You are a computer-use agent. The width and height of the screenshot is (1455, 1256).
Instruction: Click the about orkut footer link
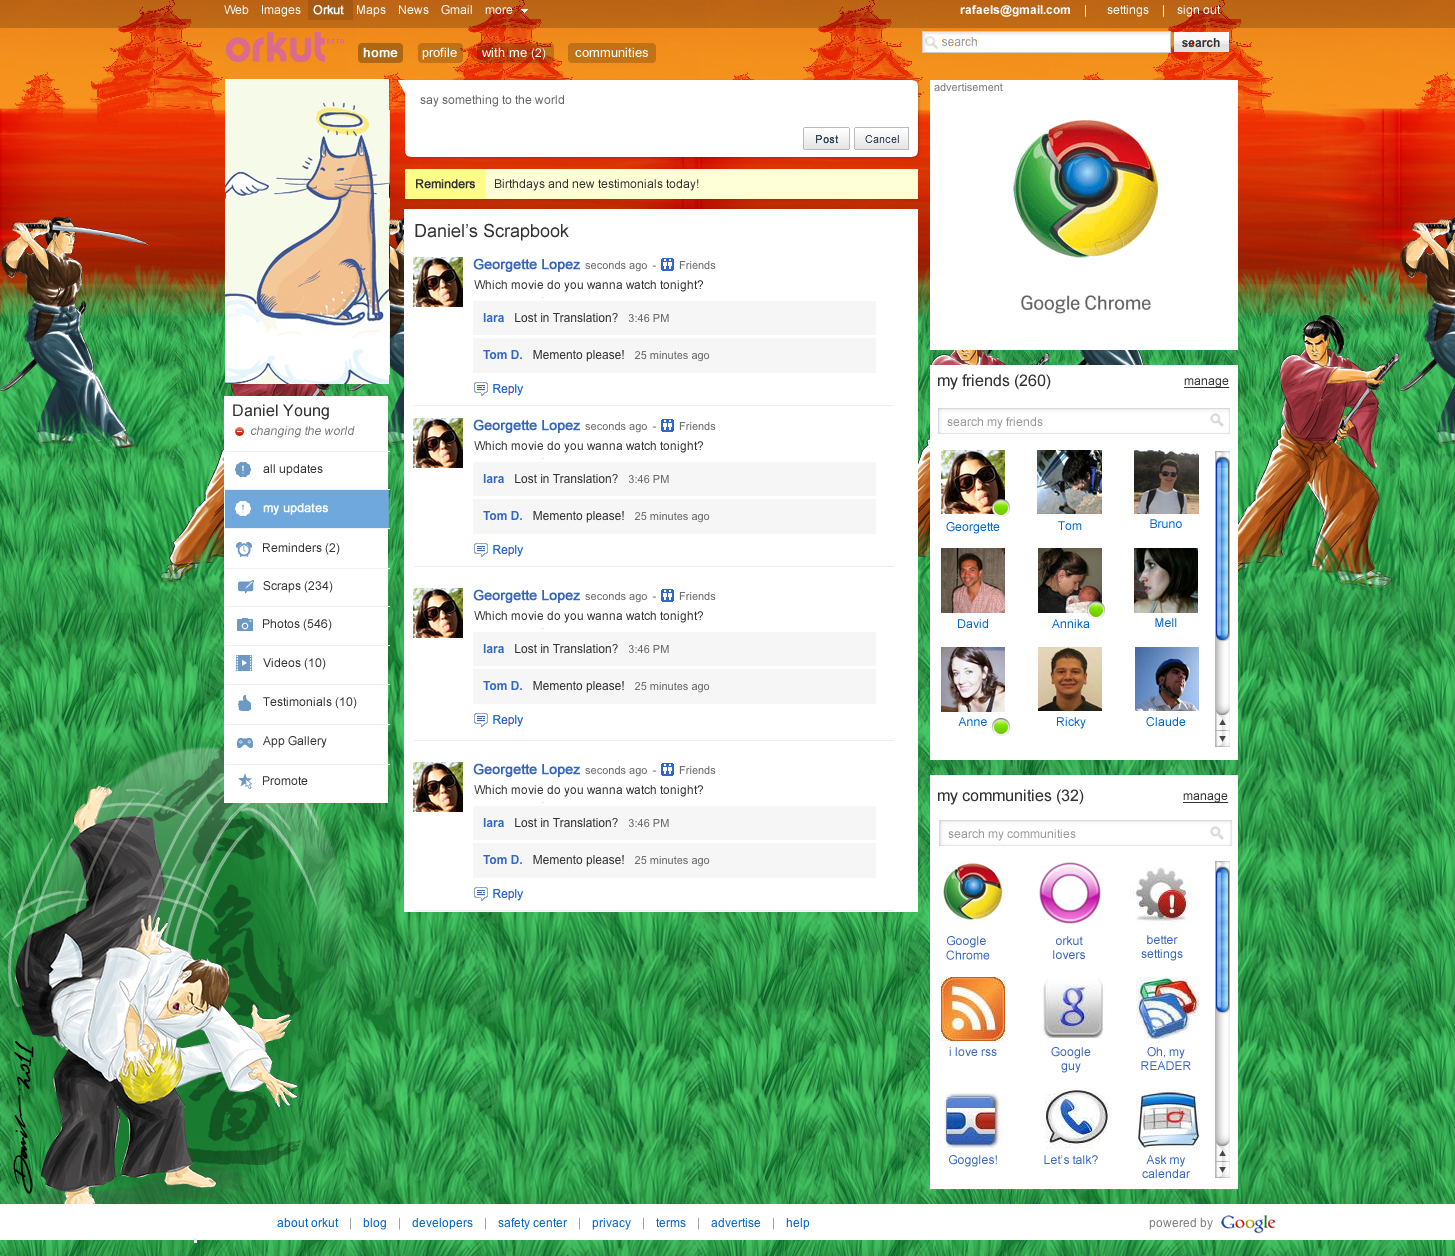click(308, 1223)
